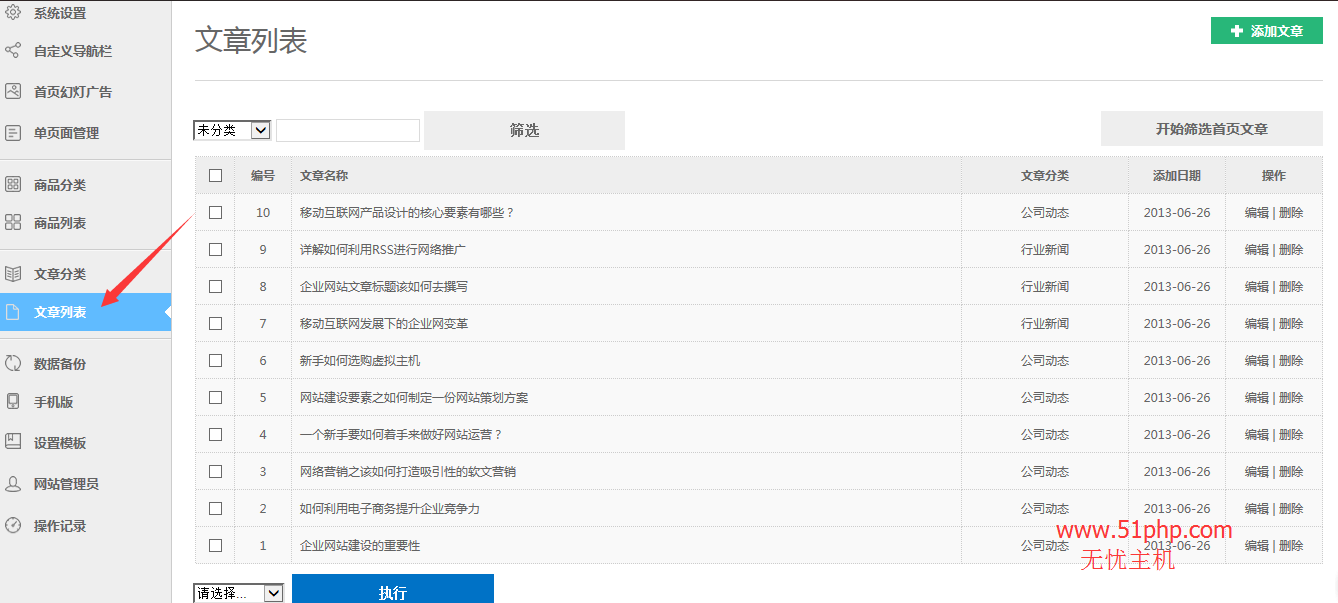
Task: Select 商品列表 menu item
Action: pos(60,223)
